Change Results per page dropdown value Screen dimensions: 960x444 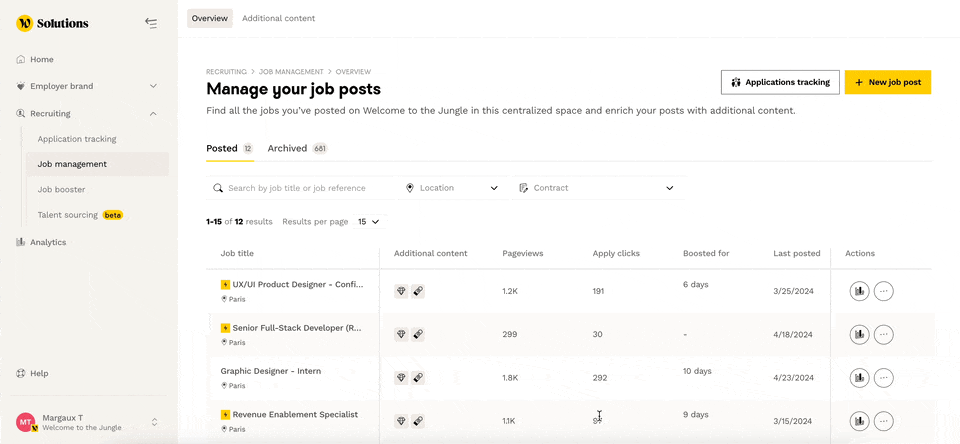(369, 222)
